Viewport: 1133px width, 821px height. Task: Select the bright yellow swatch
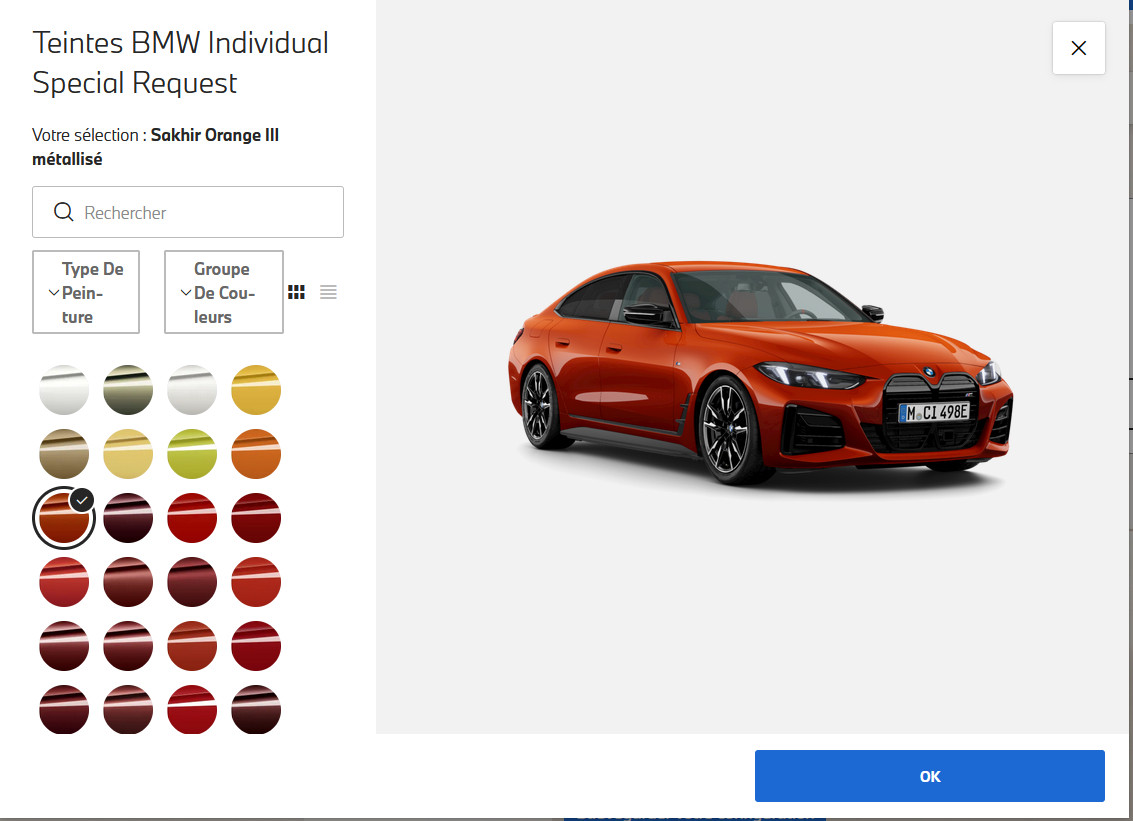click(256, 390)
